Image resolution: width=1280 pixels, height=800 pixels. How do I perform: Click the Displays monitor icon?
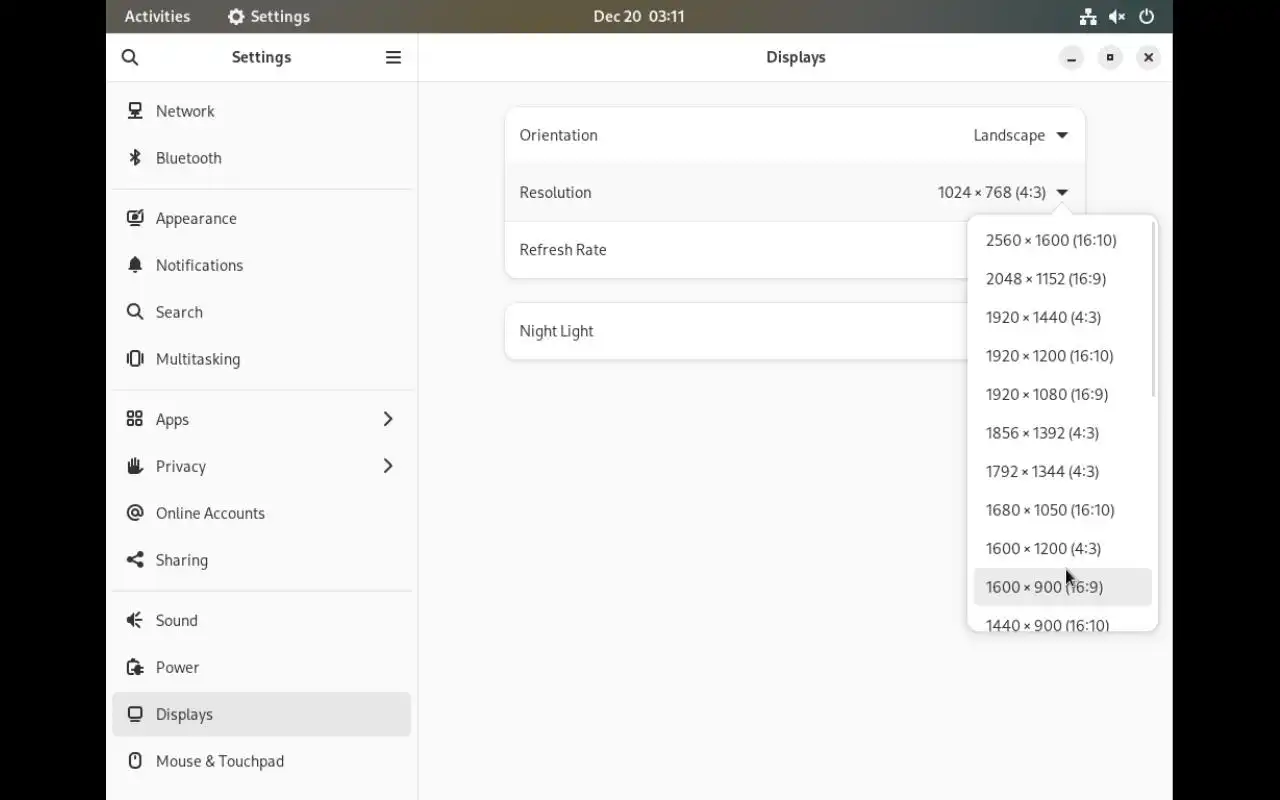(135, 714)
